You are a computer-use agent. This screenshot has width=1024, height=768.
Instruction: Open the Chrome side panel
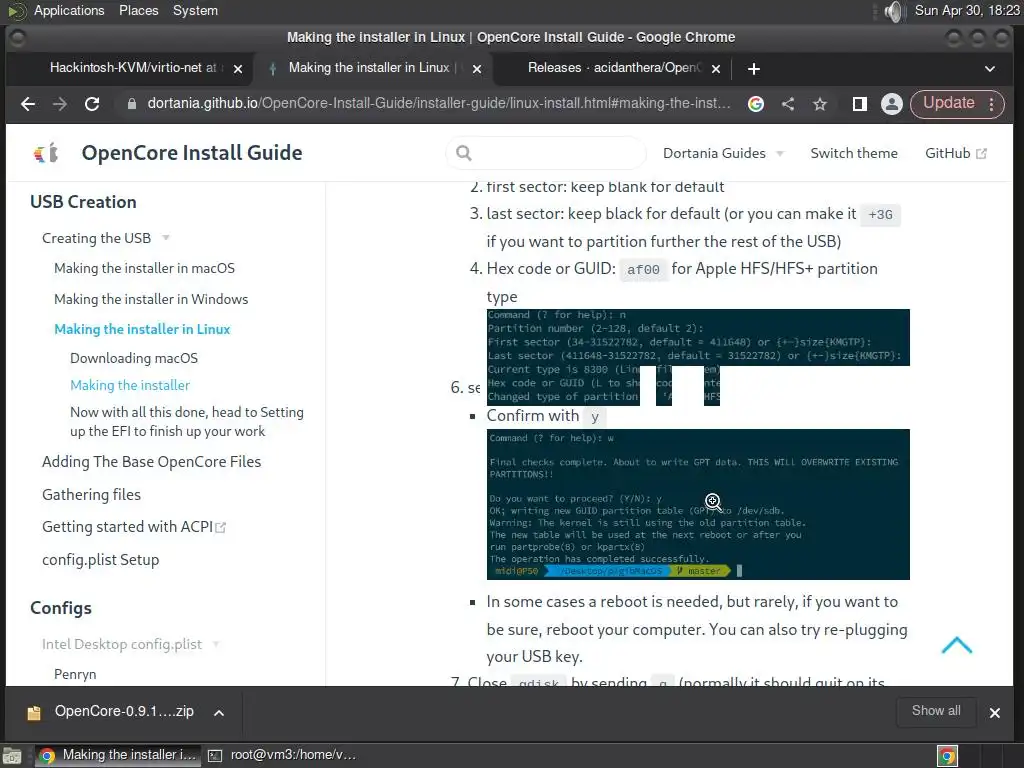(x=859, y=104)
